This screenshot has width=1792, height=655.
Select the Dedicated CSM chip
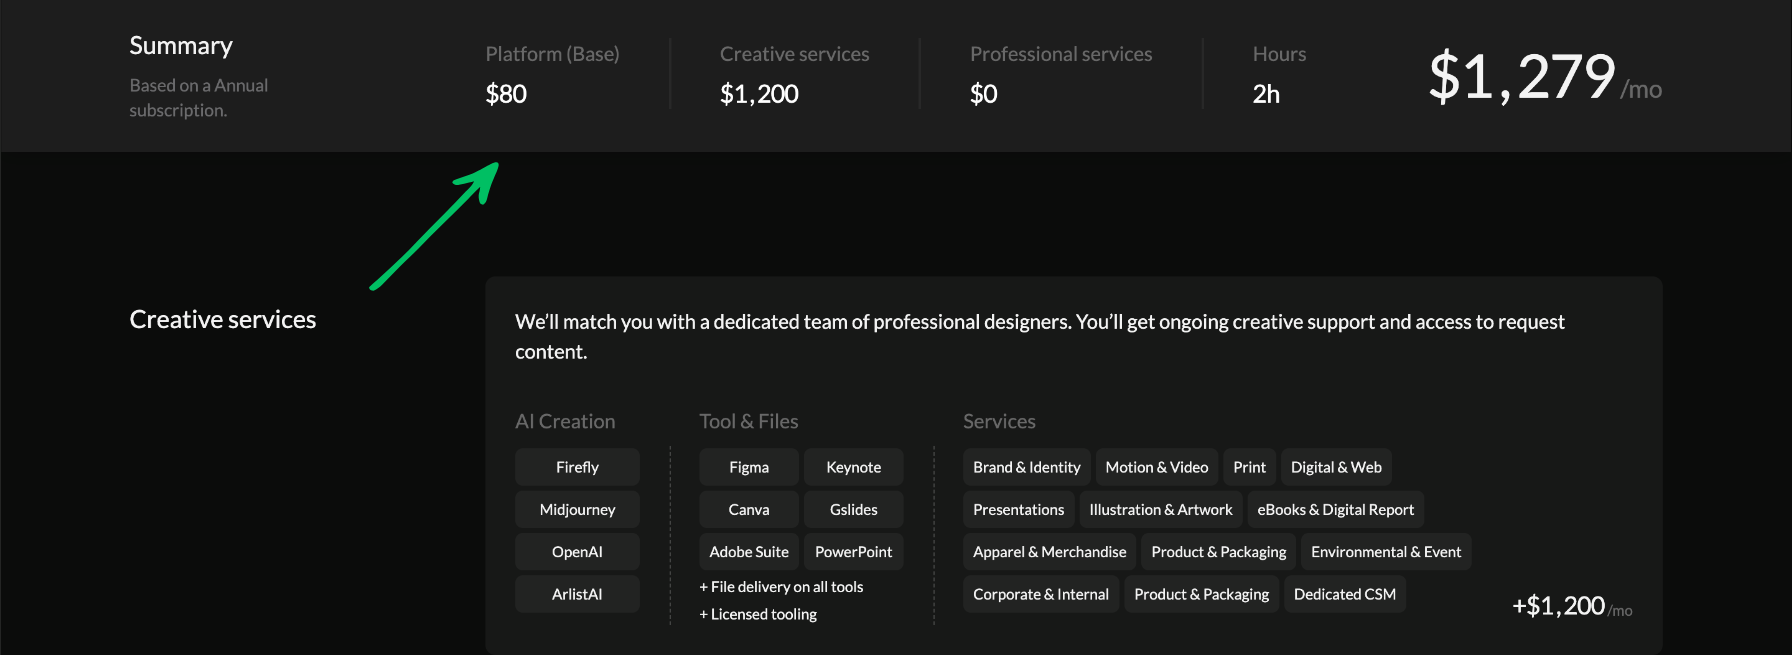pyautogui.click(x=1344, y=594)
